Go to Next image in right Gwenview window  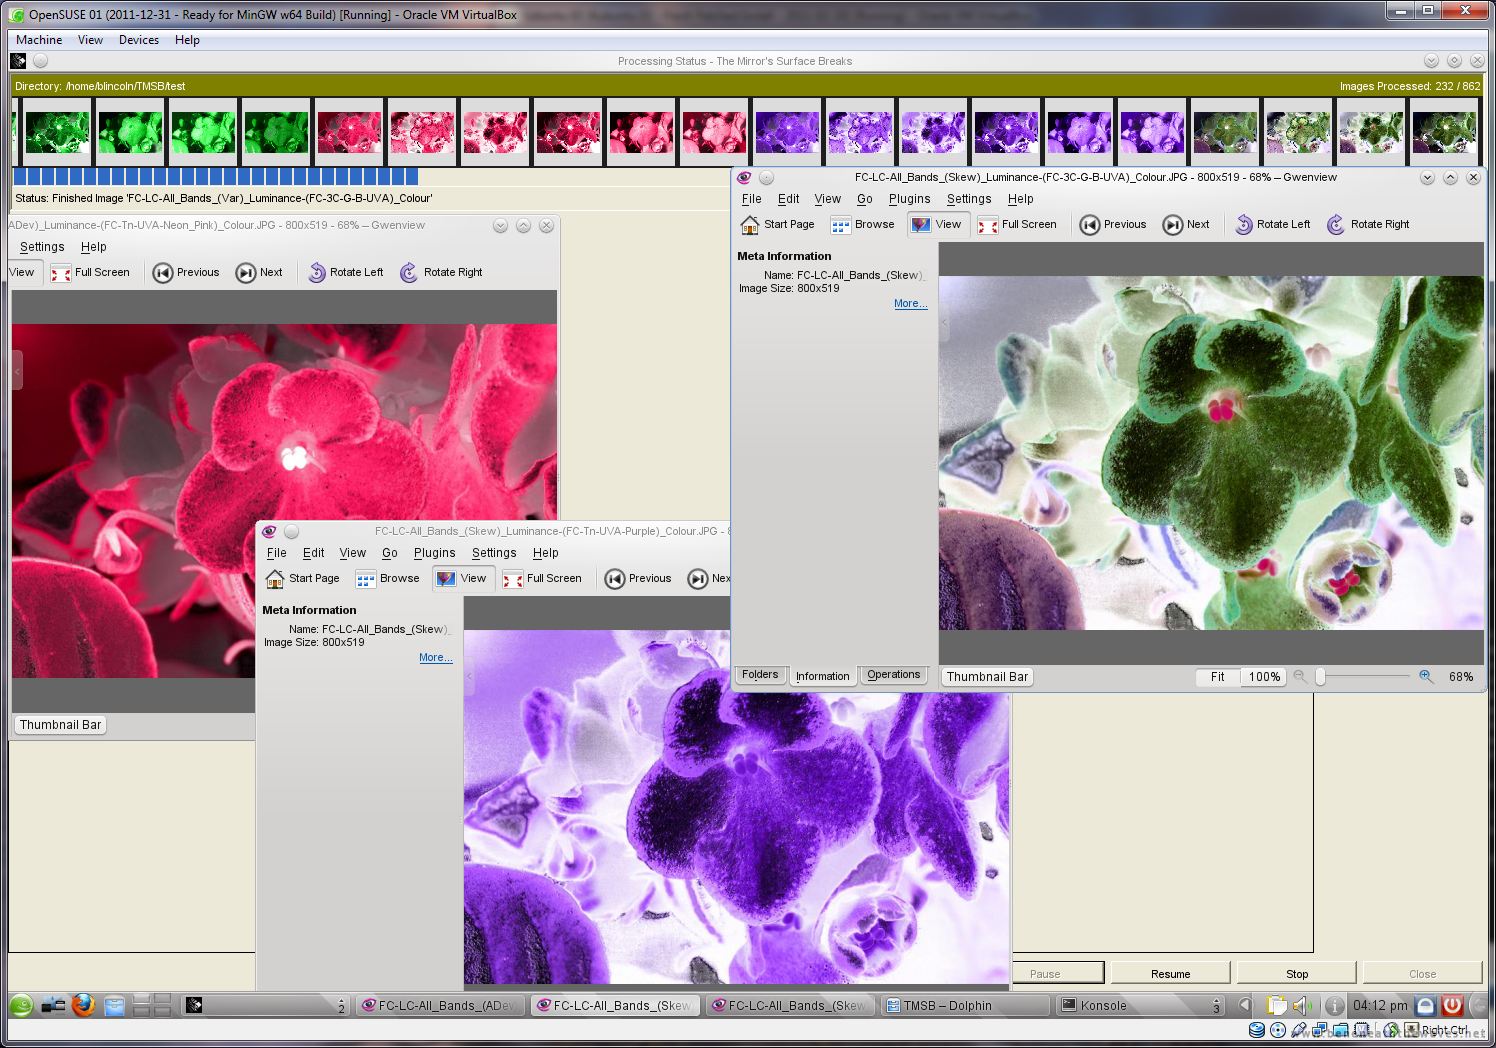tap(1186, 225)
